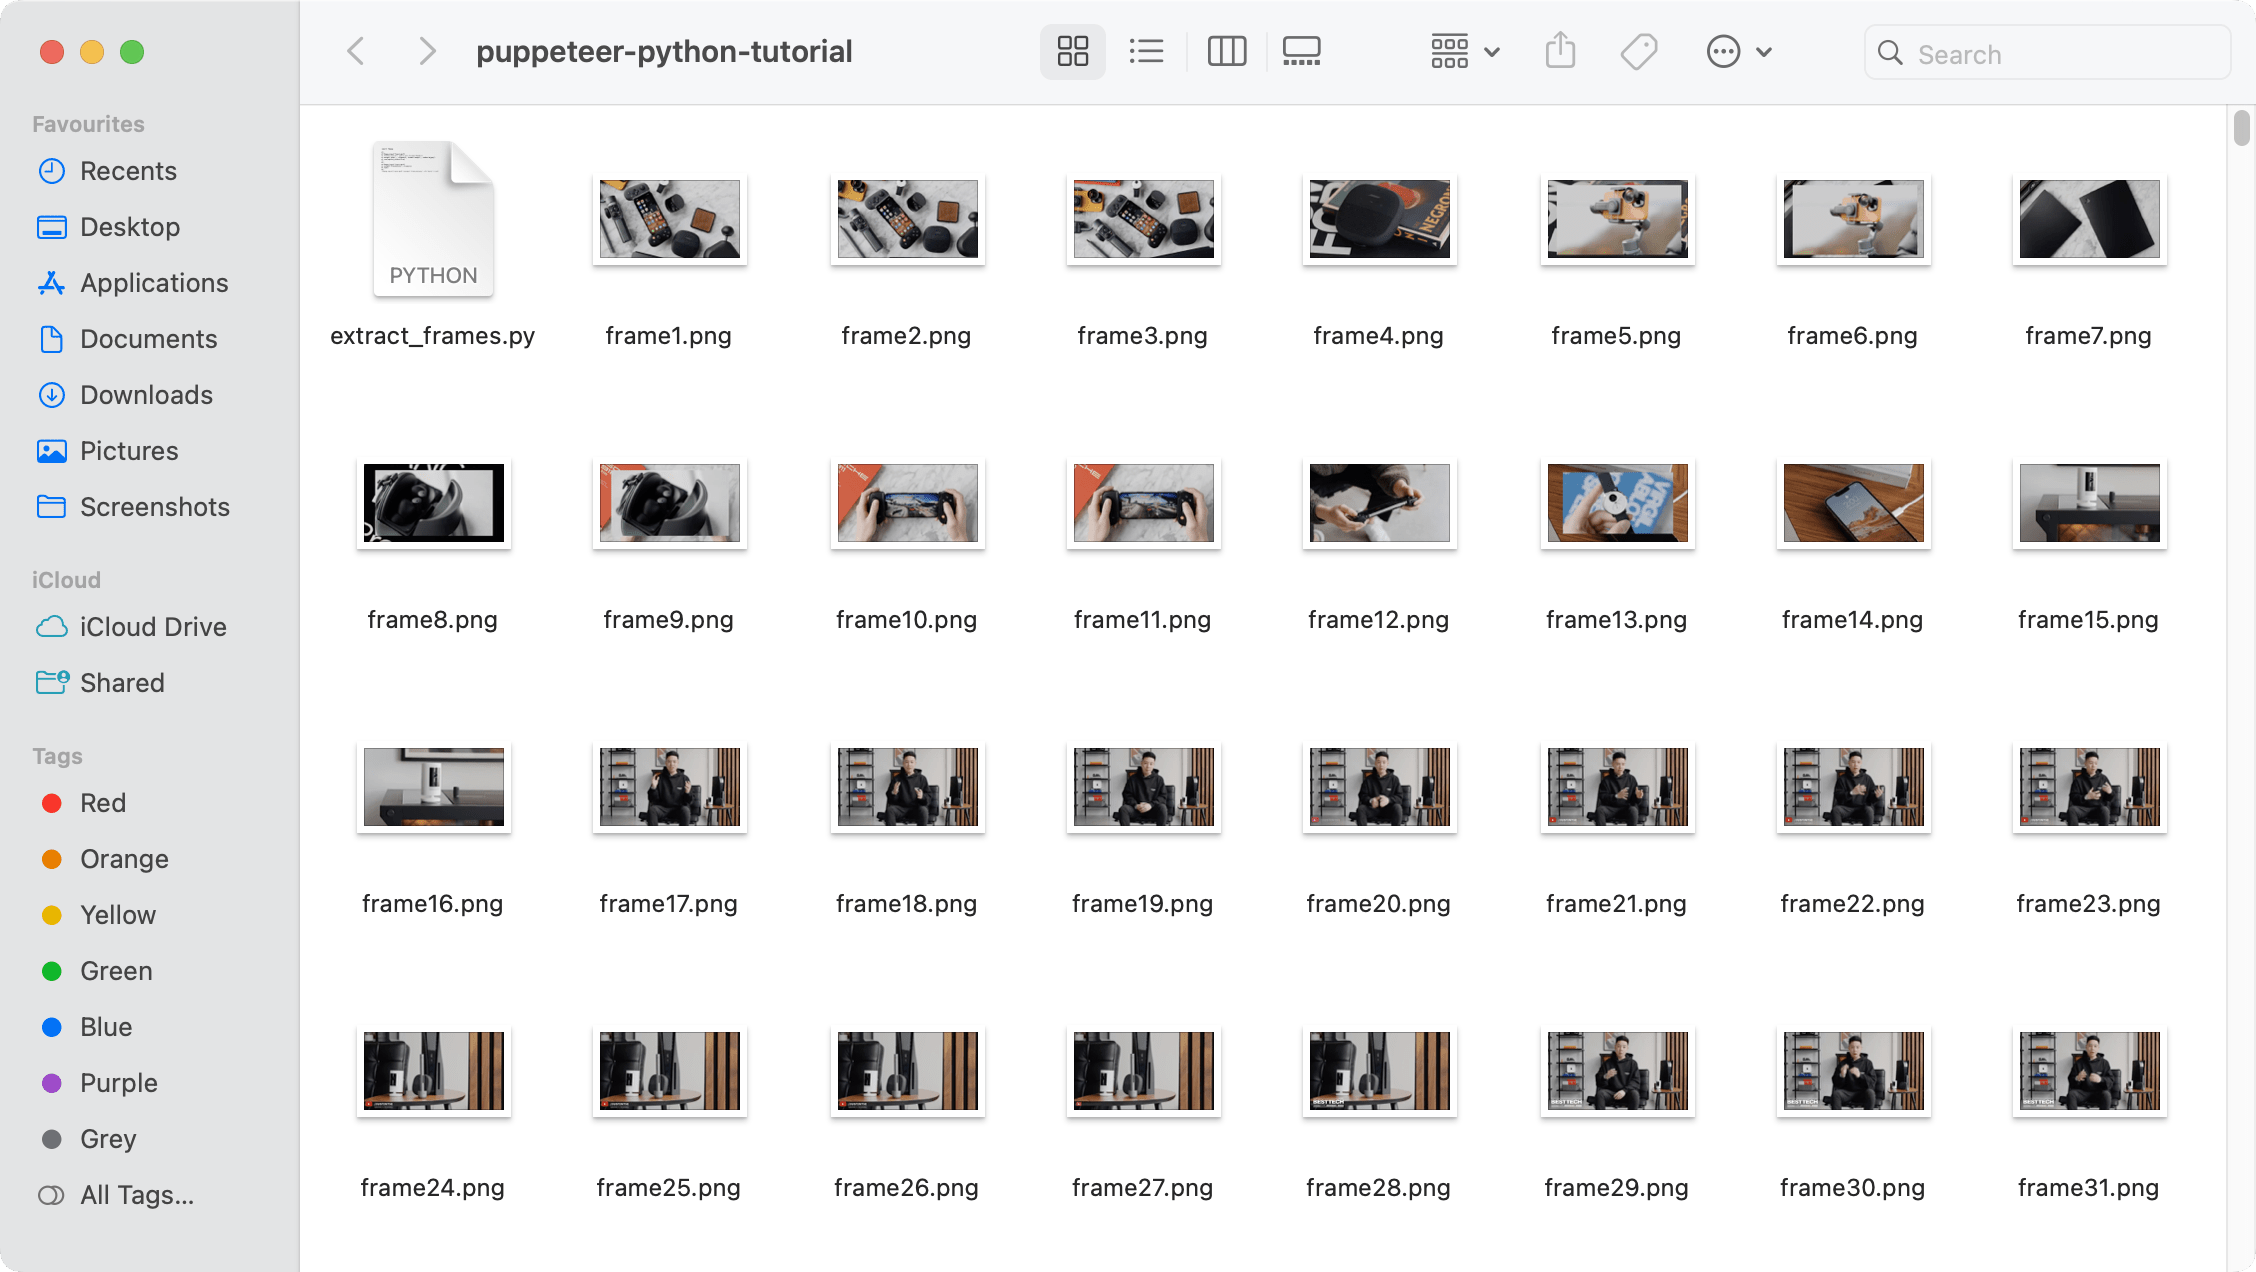The height and width of the screenshot is (1272, 2256).
Task: Select the Green tag filter
Action: (116, 970)
